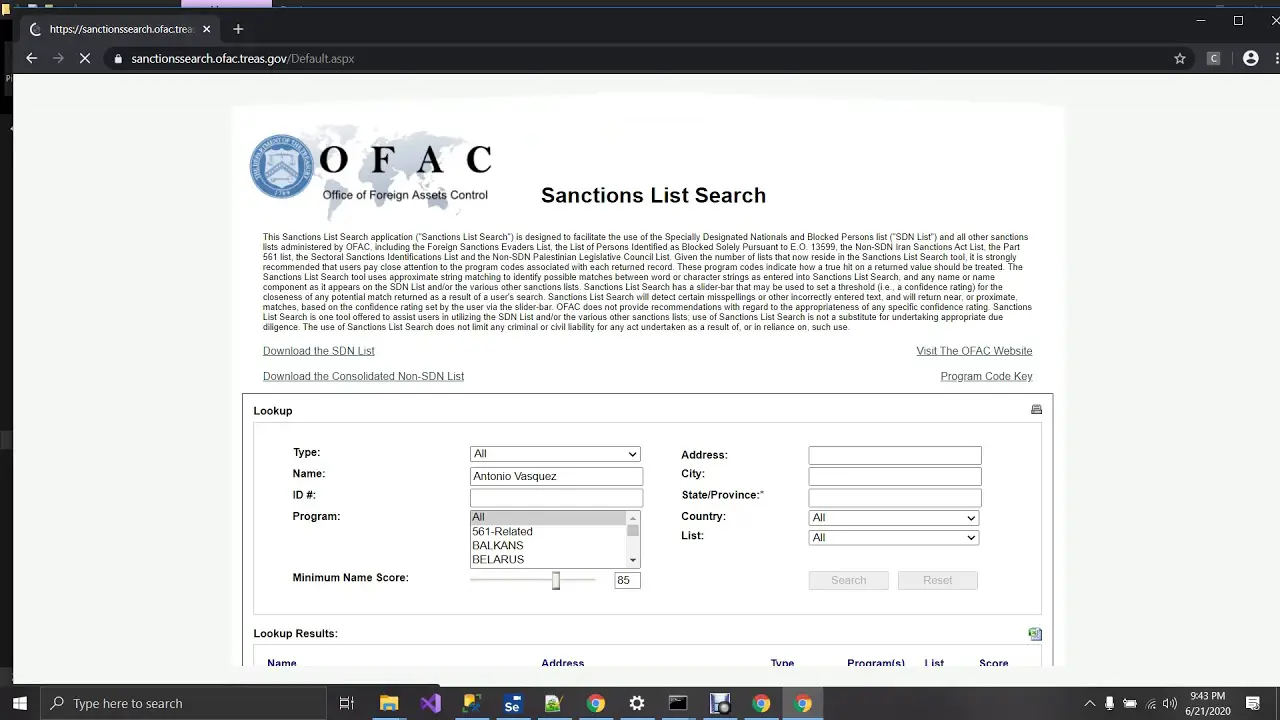Open Task View on the taskbar
The height and width of the screenshot is (720, 1280).
tap(347, 703)
